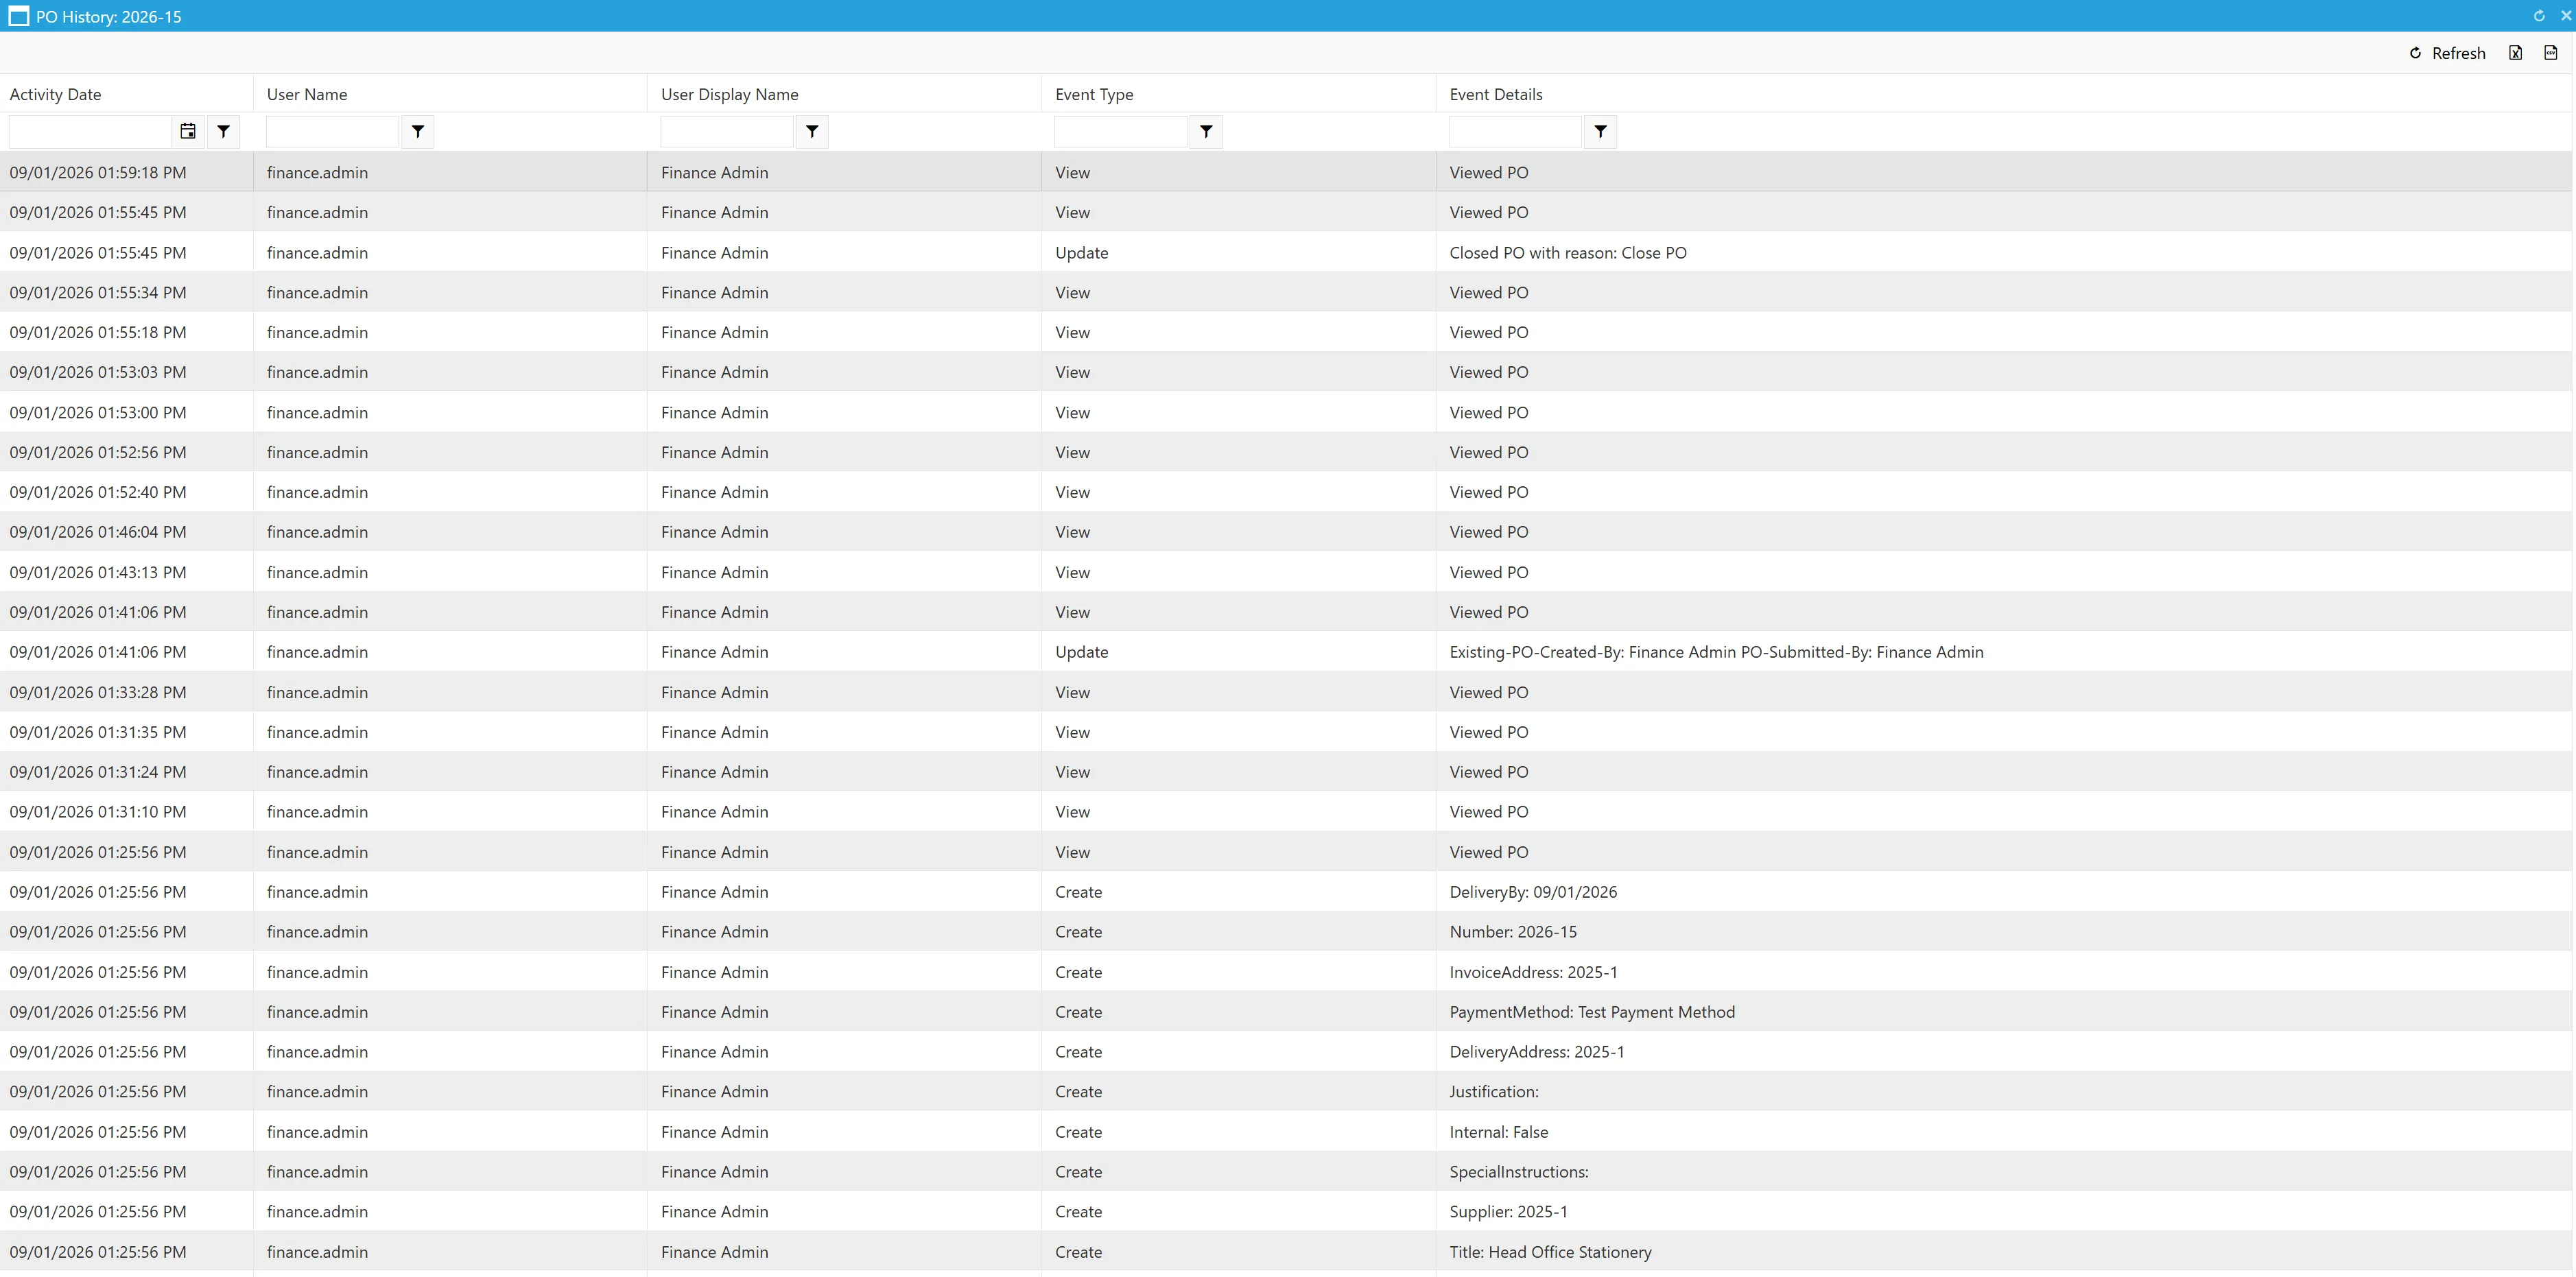Click 'Finance Admin' in the 01:43:13 PM row
The width and height of the screenshot is (2576, 1277).
(714, 572)
